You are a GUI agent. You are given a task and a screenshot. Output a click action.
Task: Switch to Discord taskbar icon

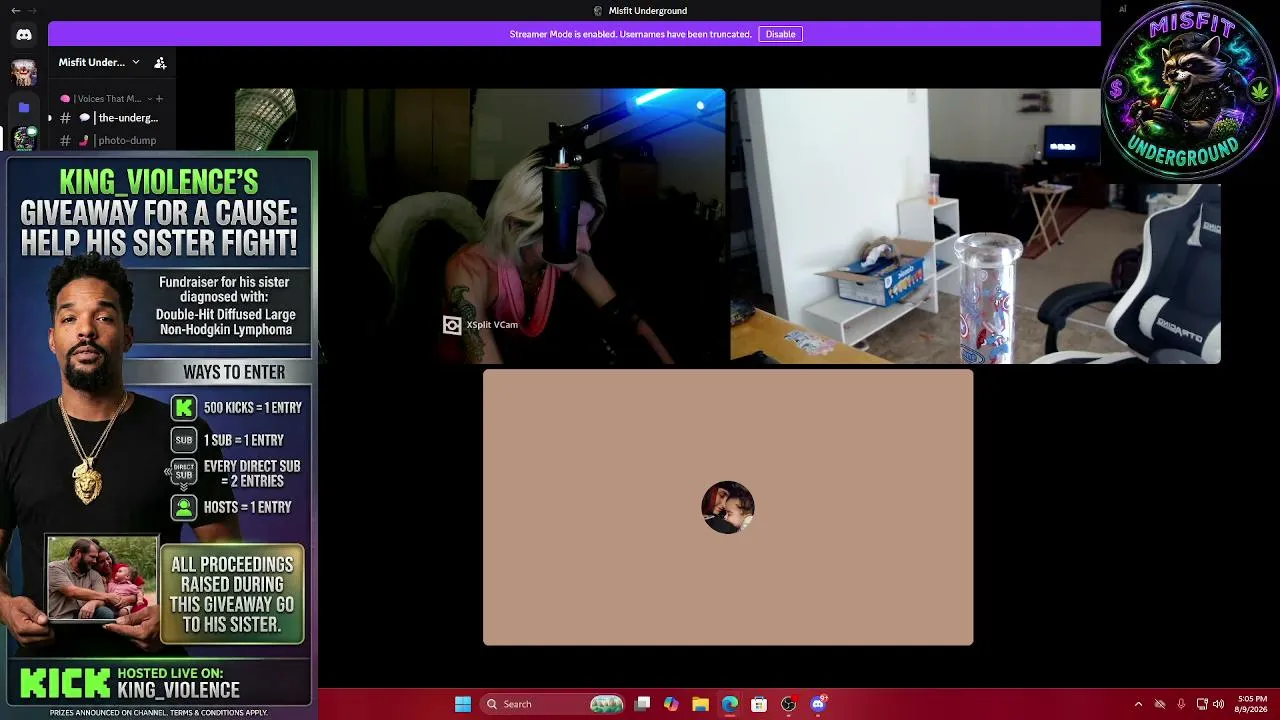click(x=818, y=704)
